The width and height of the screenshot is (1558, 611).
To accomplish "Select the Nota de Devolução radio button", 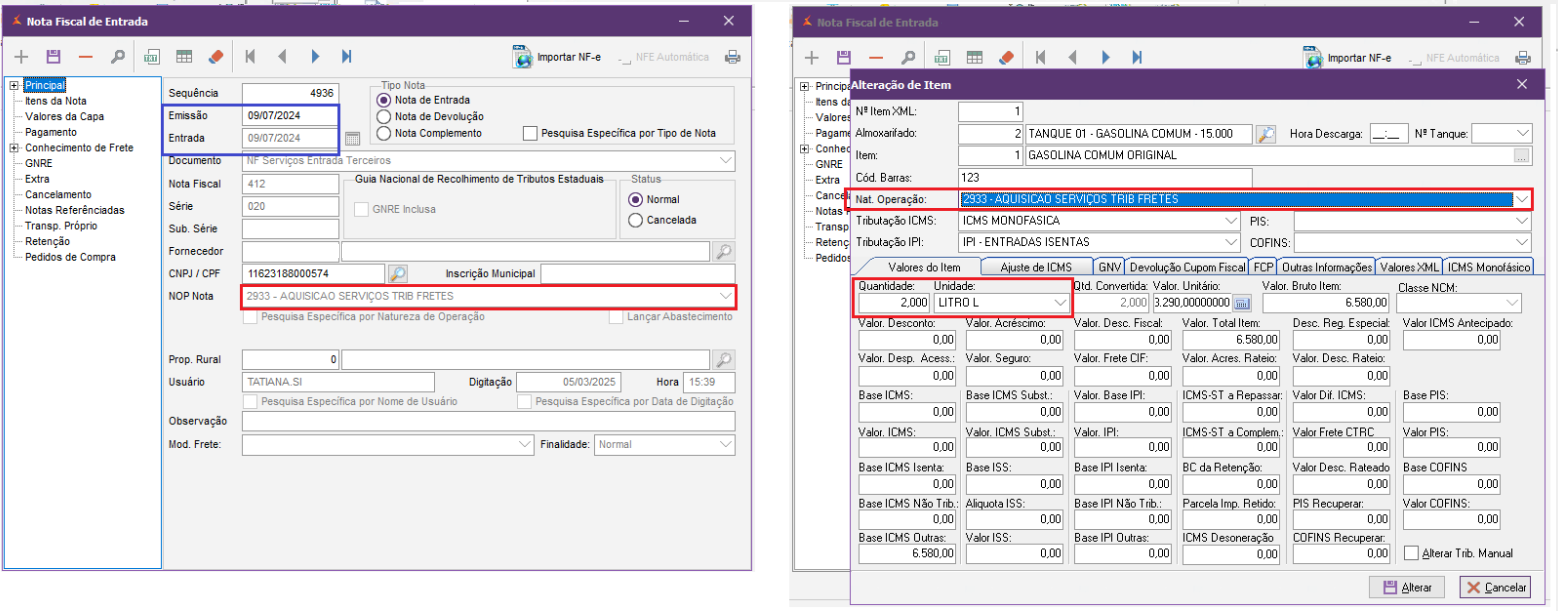I will tap(382, 116).
